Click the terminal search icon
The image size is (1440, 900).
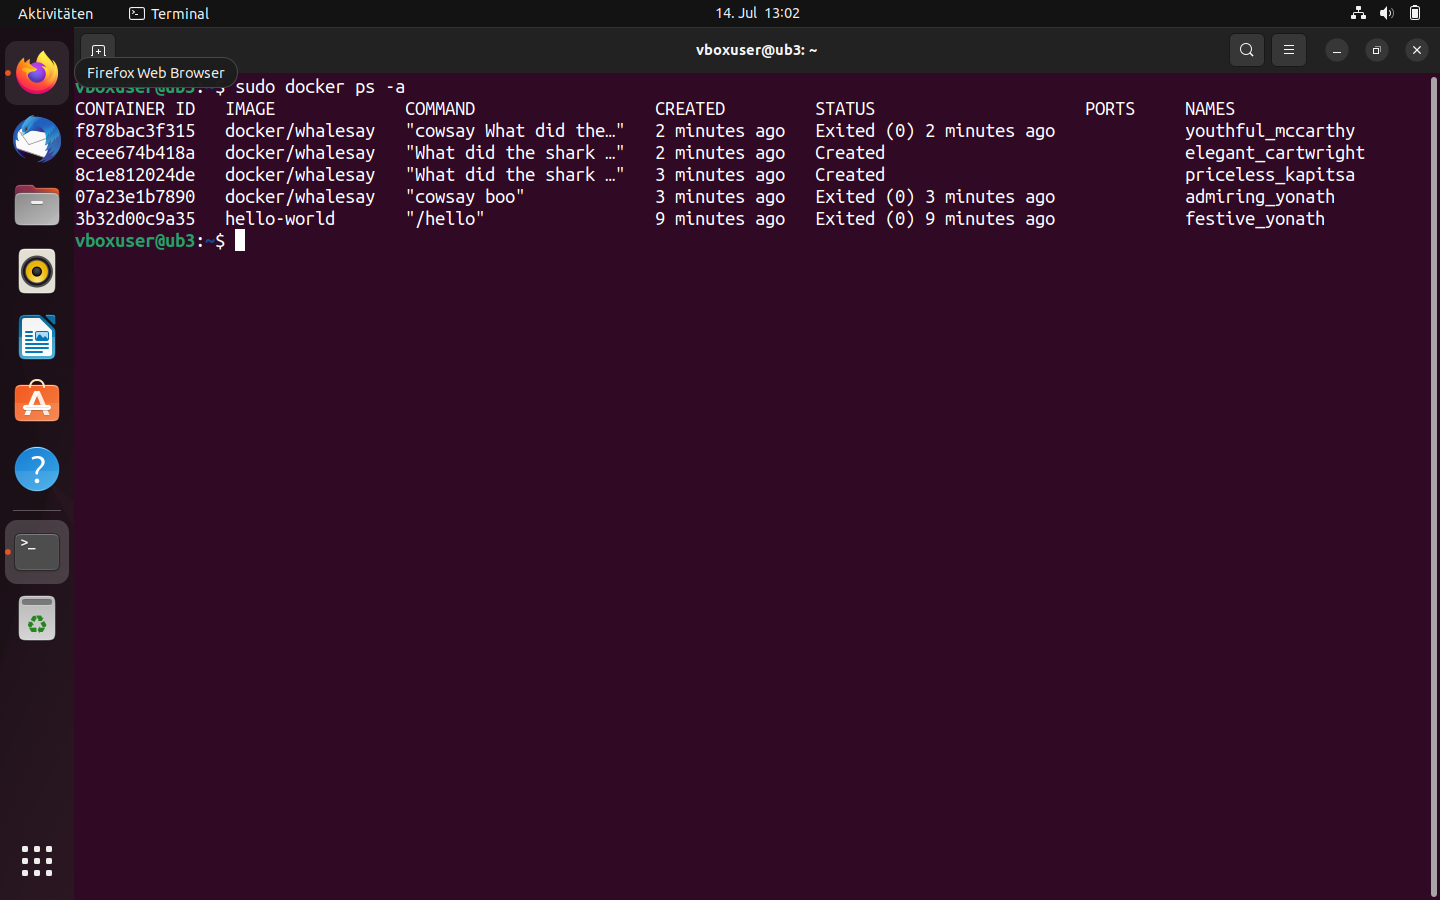click(x=1246, y=50)
